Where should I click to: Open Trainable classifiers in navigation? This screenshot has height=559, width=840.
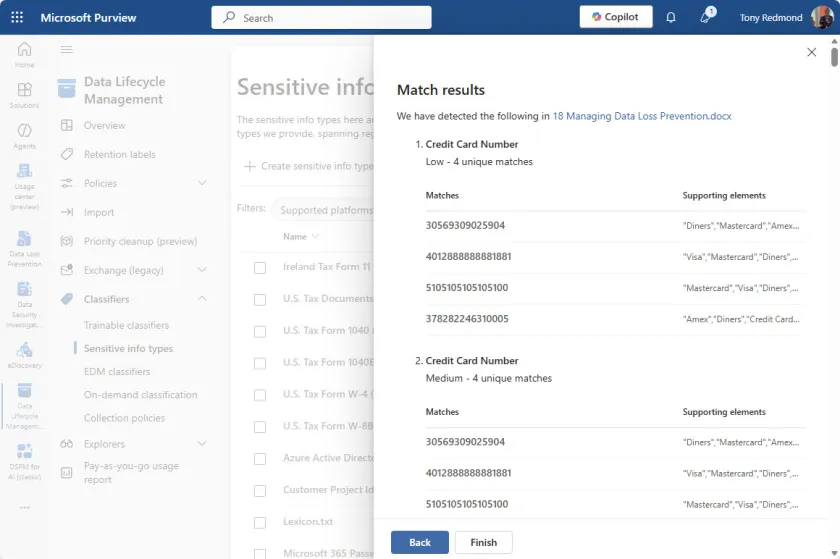[126, 325]
